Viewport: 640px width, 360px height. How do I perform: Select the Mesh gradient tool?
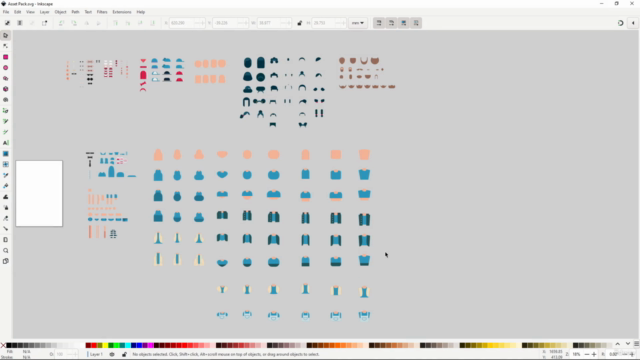[x=6, y=164]
